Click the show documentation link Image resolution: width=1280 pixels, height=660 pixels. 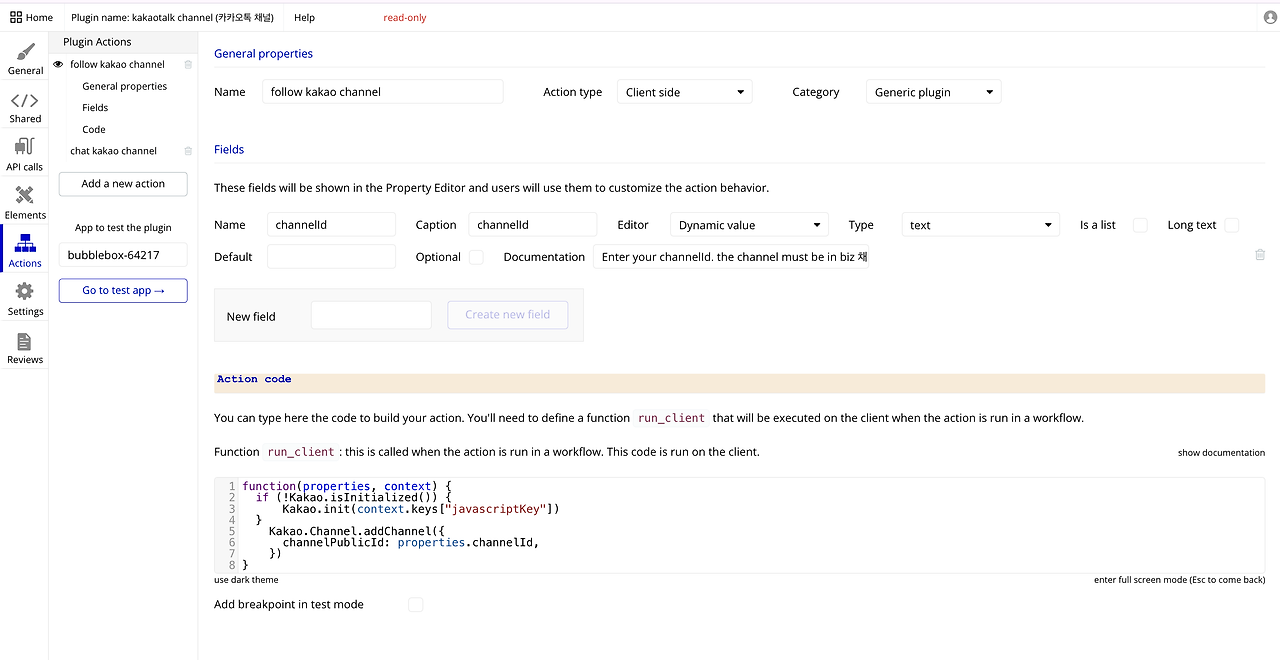coord(1221,453)
